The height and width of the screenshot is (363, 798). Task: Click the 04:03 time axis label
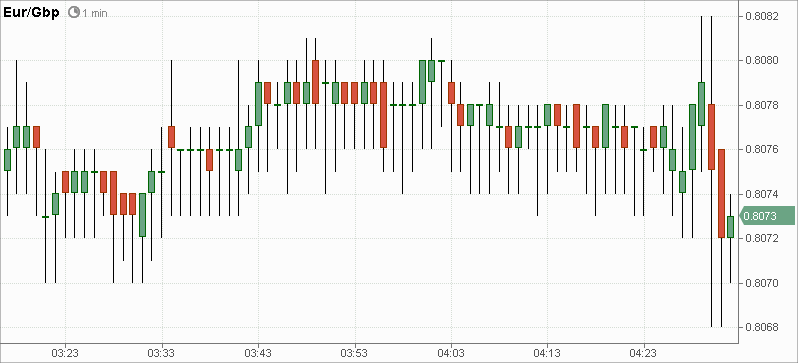450,353
